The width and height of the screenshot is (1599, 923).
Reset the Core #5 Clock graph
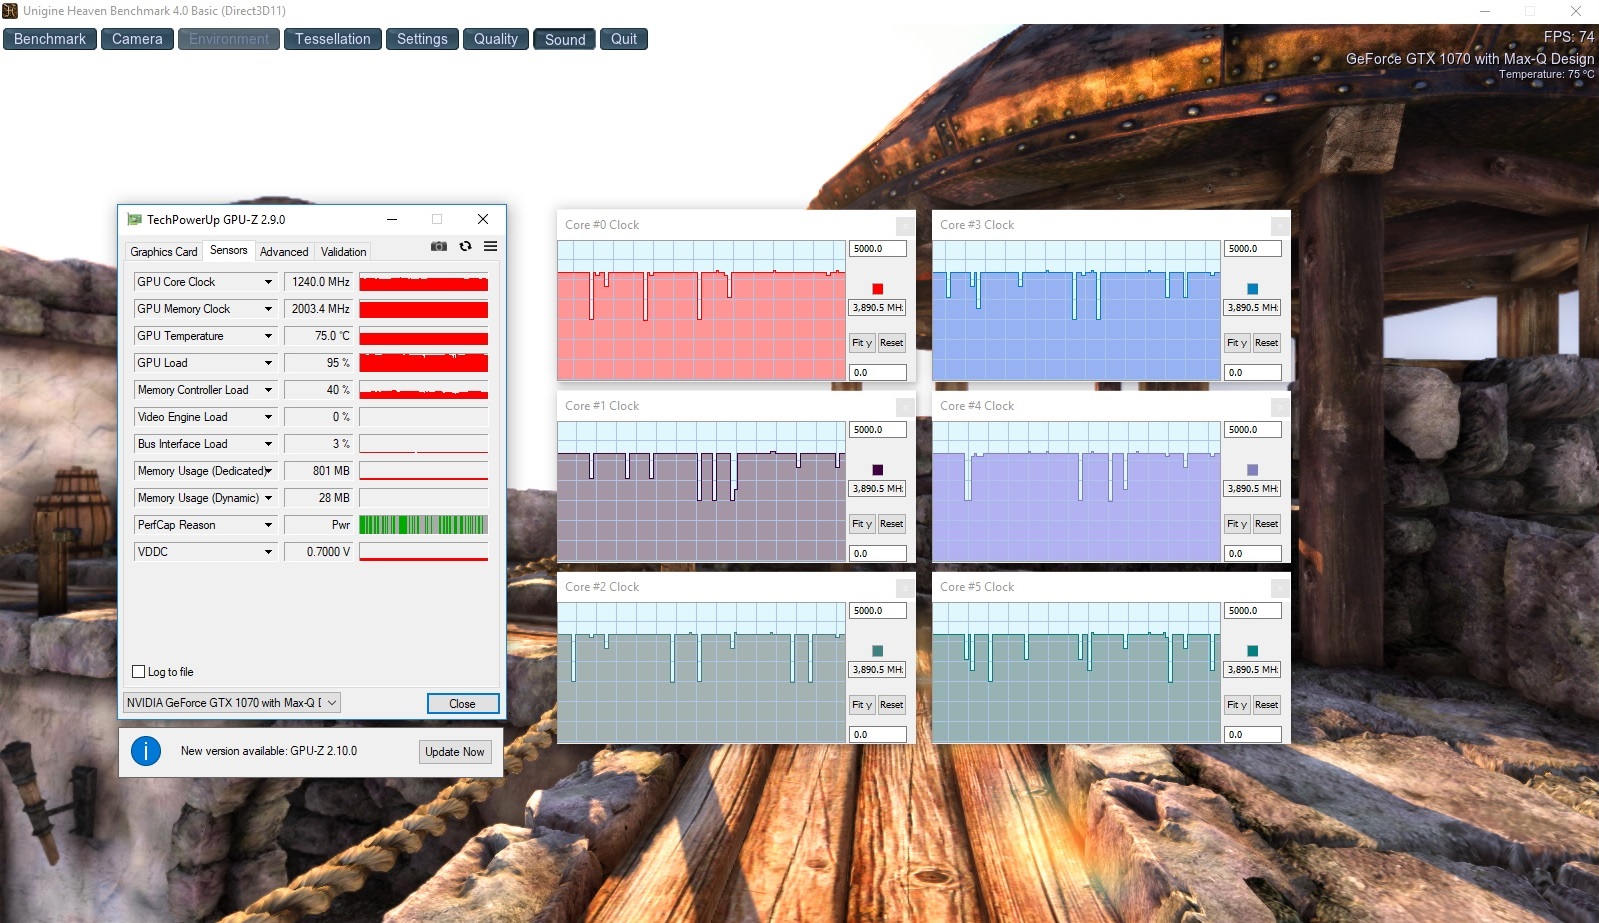[x=1267, y=705]
